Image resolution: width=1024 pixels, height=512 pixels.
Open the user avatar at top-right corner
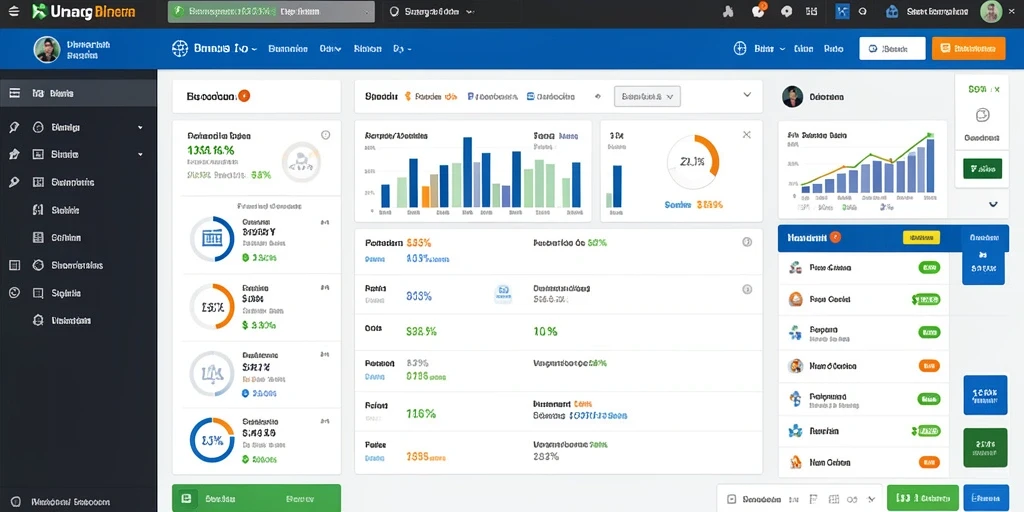[991, 11]
